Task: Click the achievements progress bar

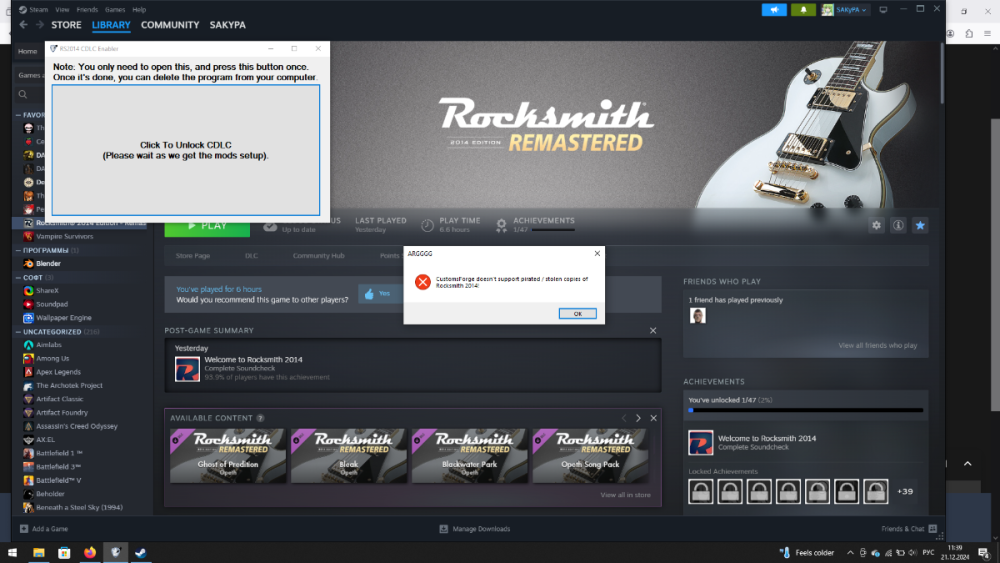Action: [x=805, y=410]
